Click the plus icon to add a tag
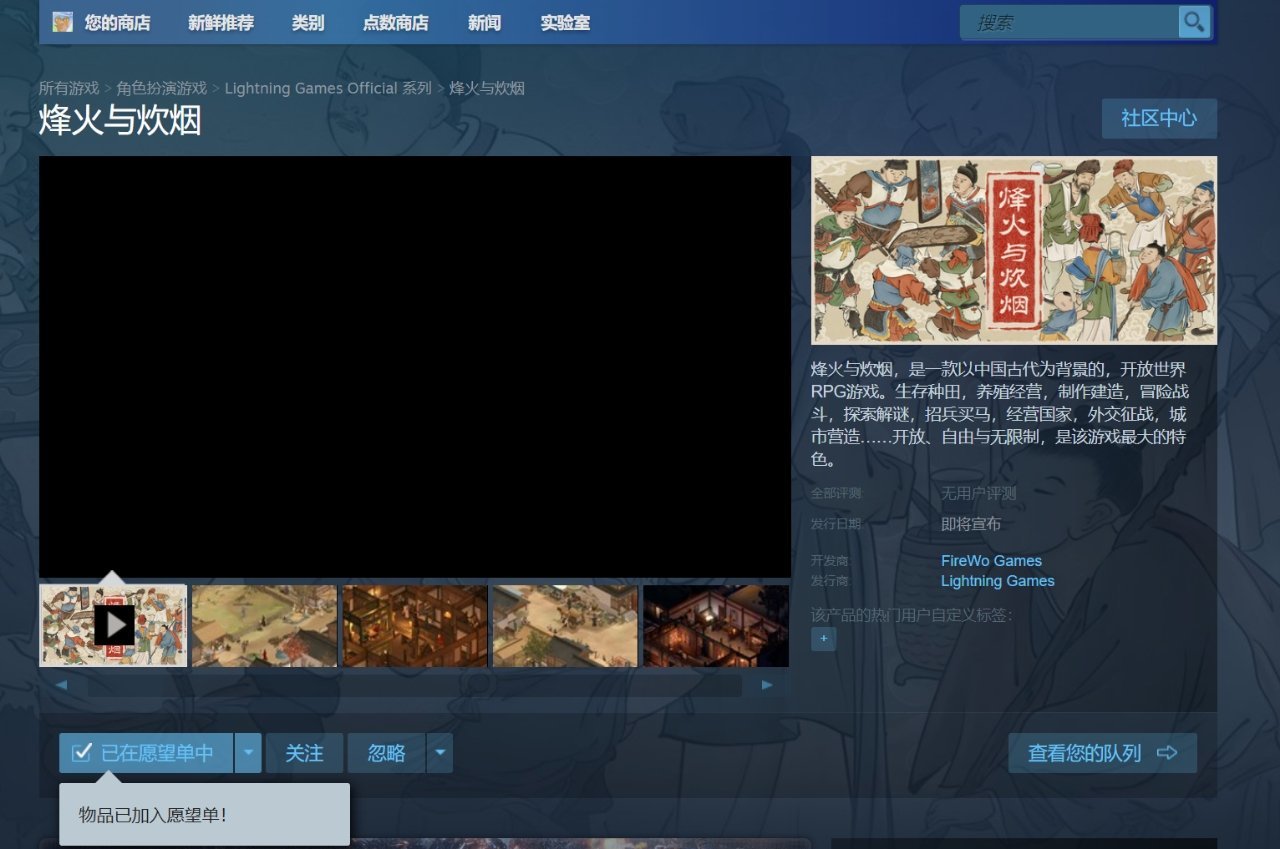This screenshot has height=849, width=1280. pos(823,638)
